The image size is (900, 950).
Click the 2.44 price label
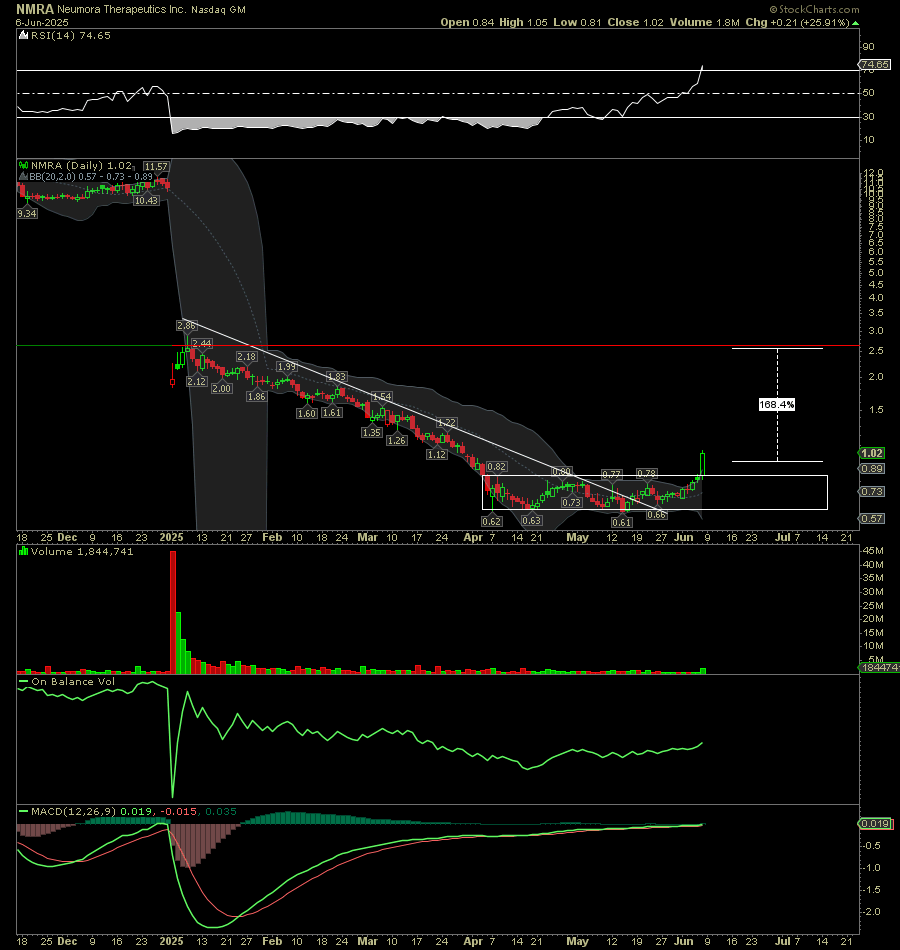[x=202, y=344]
